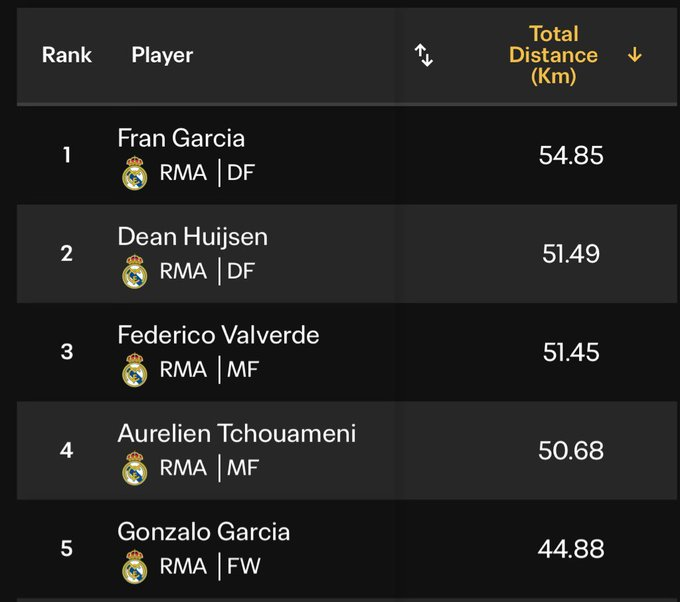Open Dean Huijsen player name
This screenshot has width=680, height=602.
pyautogui.click(x=193, y=237)
